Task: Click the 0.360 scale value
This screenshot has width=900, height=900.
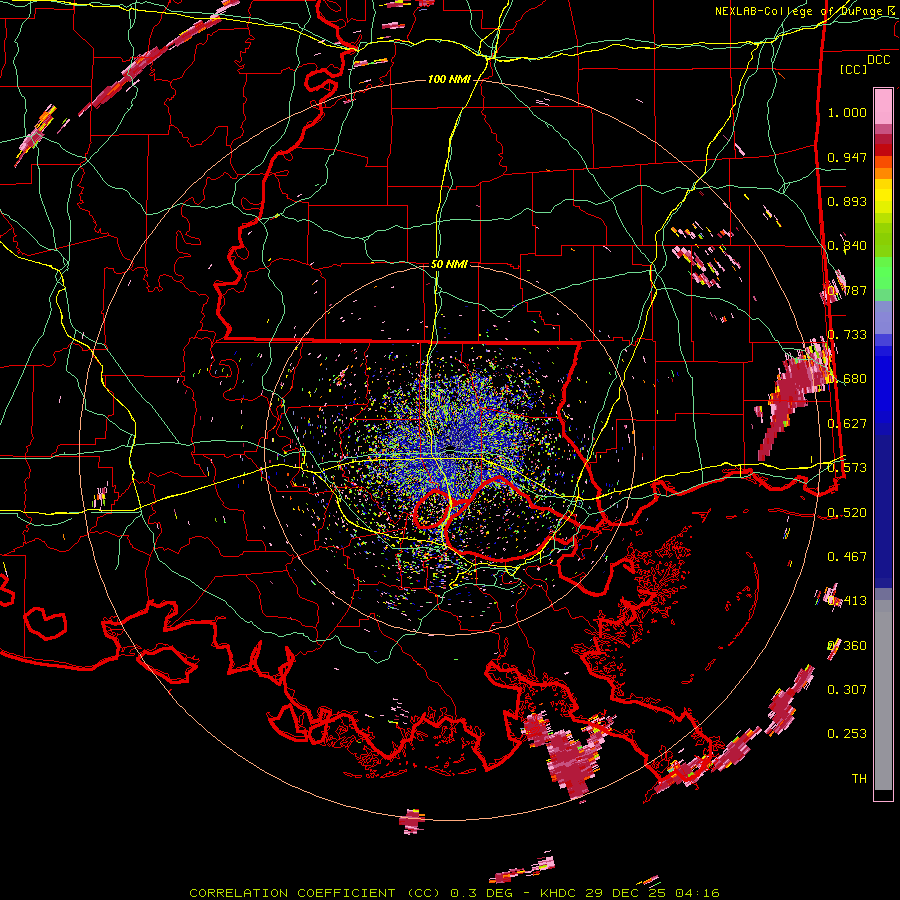Action: (847, 645)
